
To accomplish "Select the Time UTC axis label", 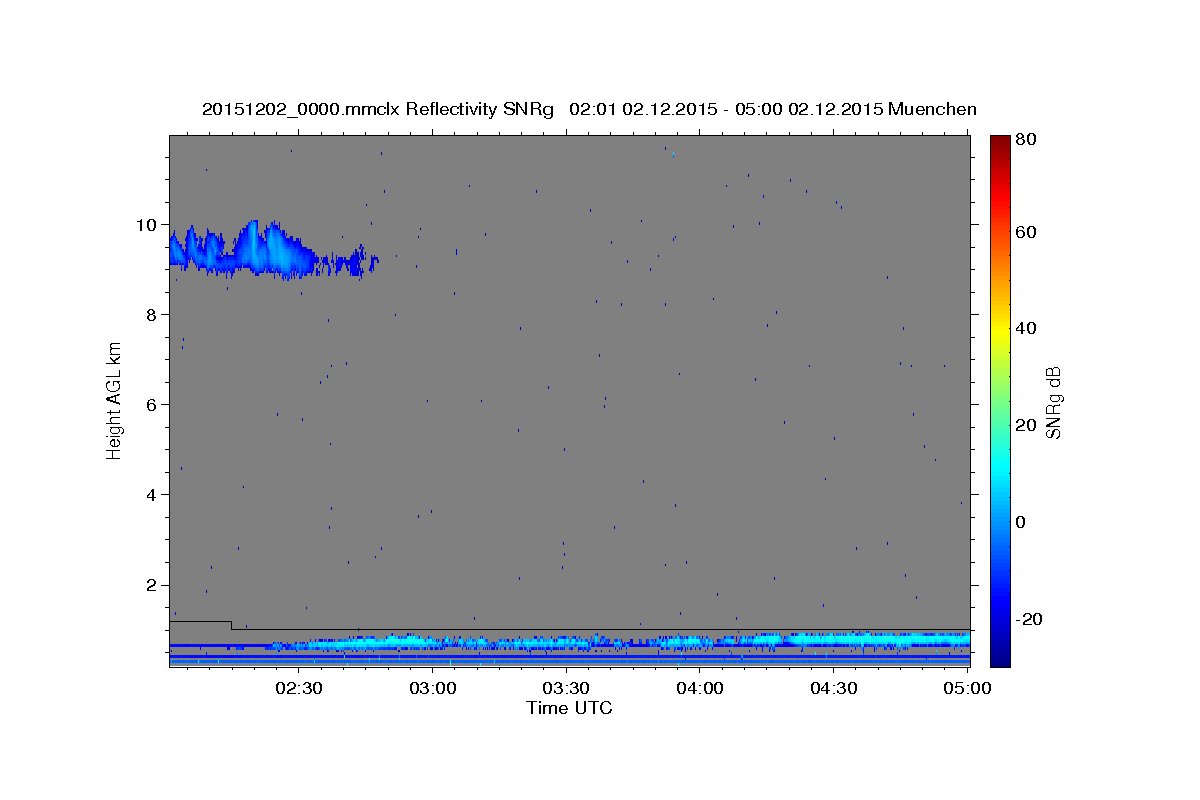I will click(x=569, y=708).
